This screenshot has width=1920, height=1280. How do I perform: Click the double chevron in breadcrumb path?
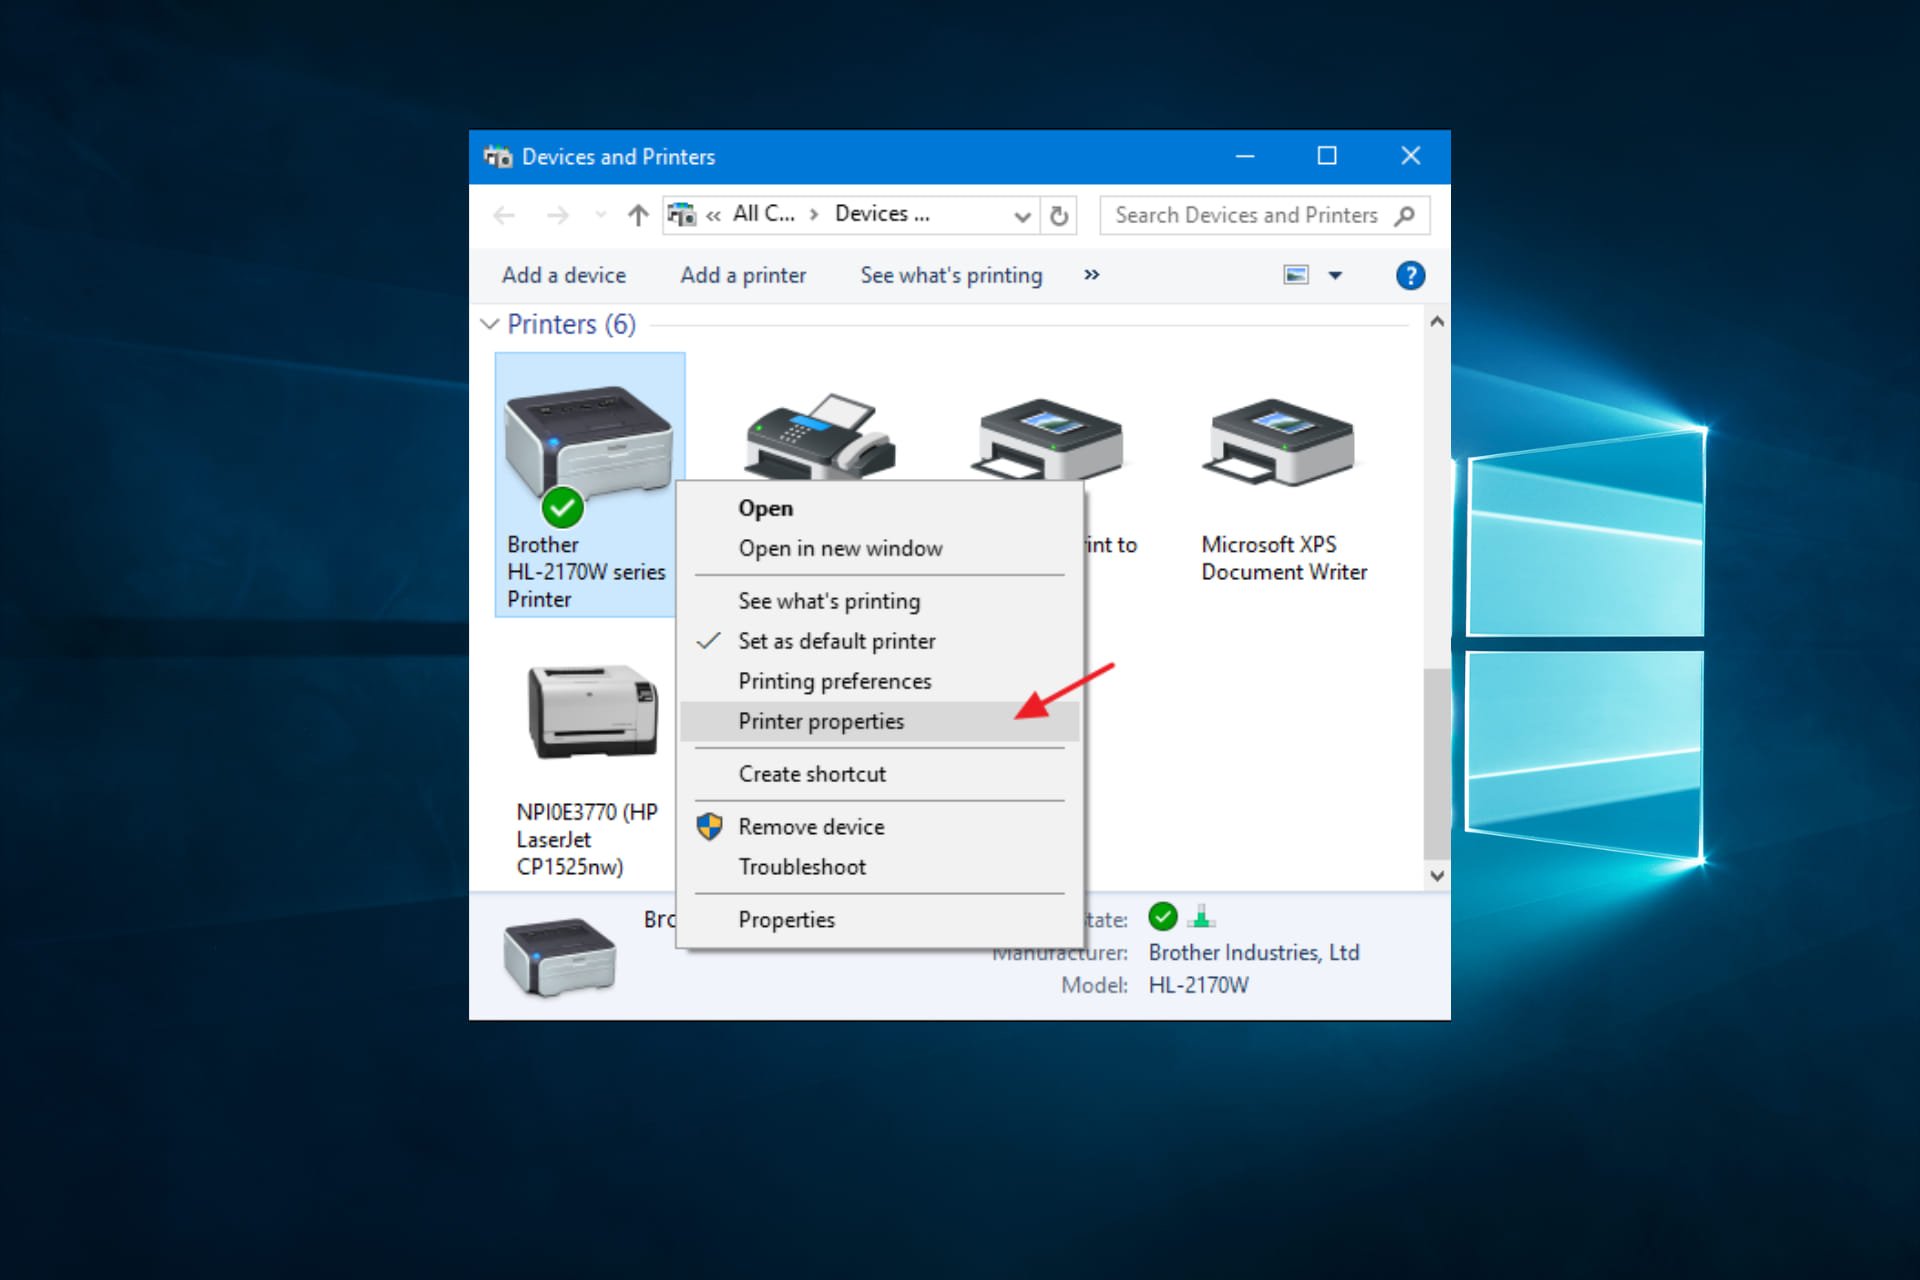click(714, 215)
